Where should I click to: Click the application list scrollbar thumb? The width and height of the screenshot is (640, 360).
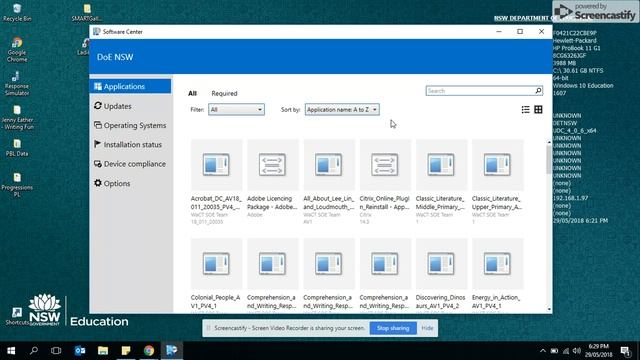point(549,159)
